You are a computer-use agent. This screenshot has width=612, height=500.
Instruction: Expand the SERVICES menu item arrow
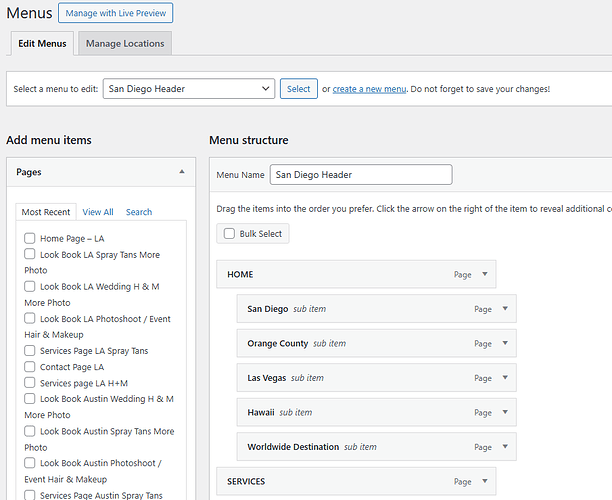[x=485, y=481]
